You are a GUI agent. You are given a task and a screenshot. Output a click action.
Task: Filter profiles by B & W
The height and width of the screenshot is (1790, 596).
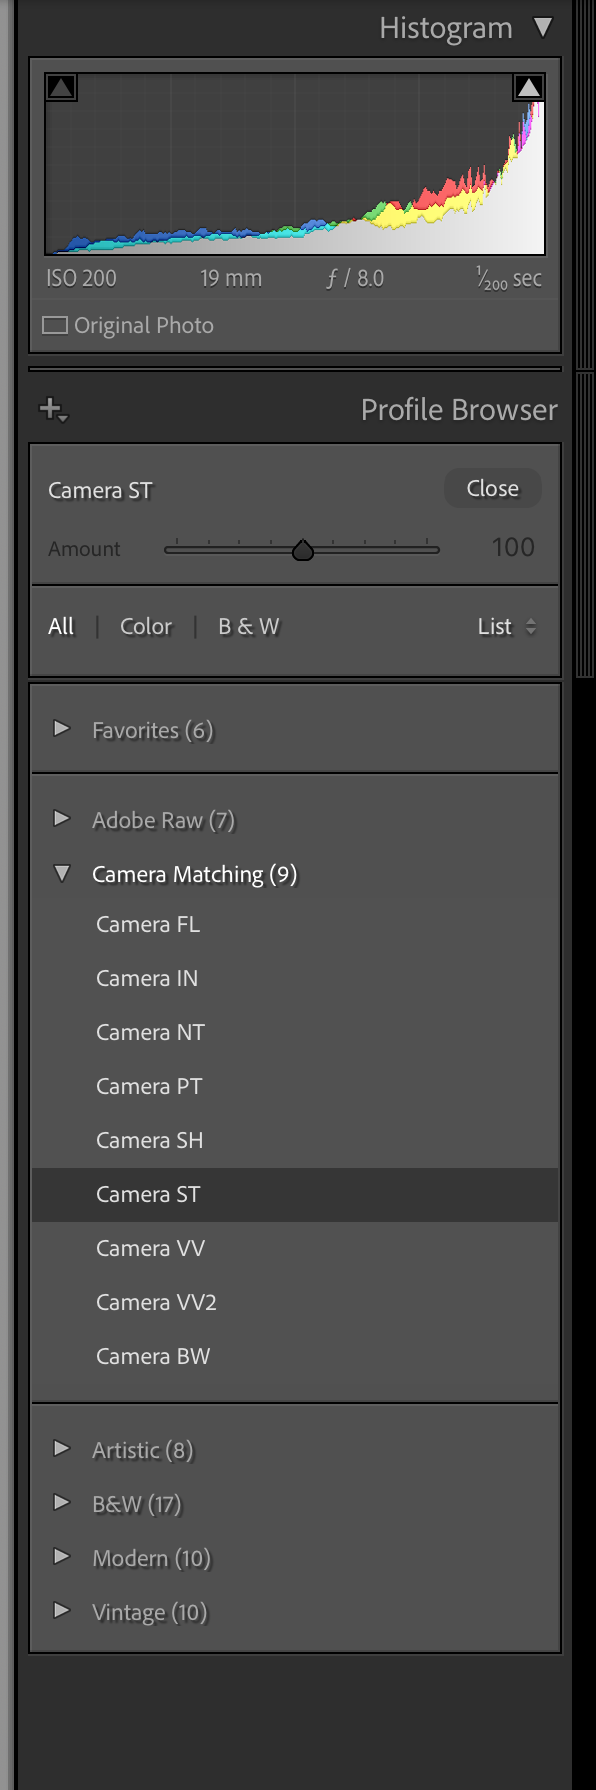pyautogui.click(x=247, y=626)
